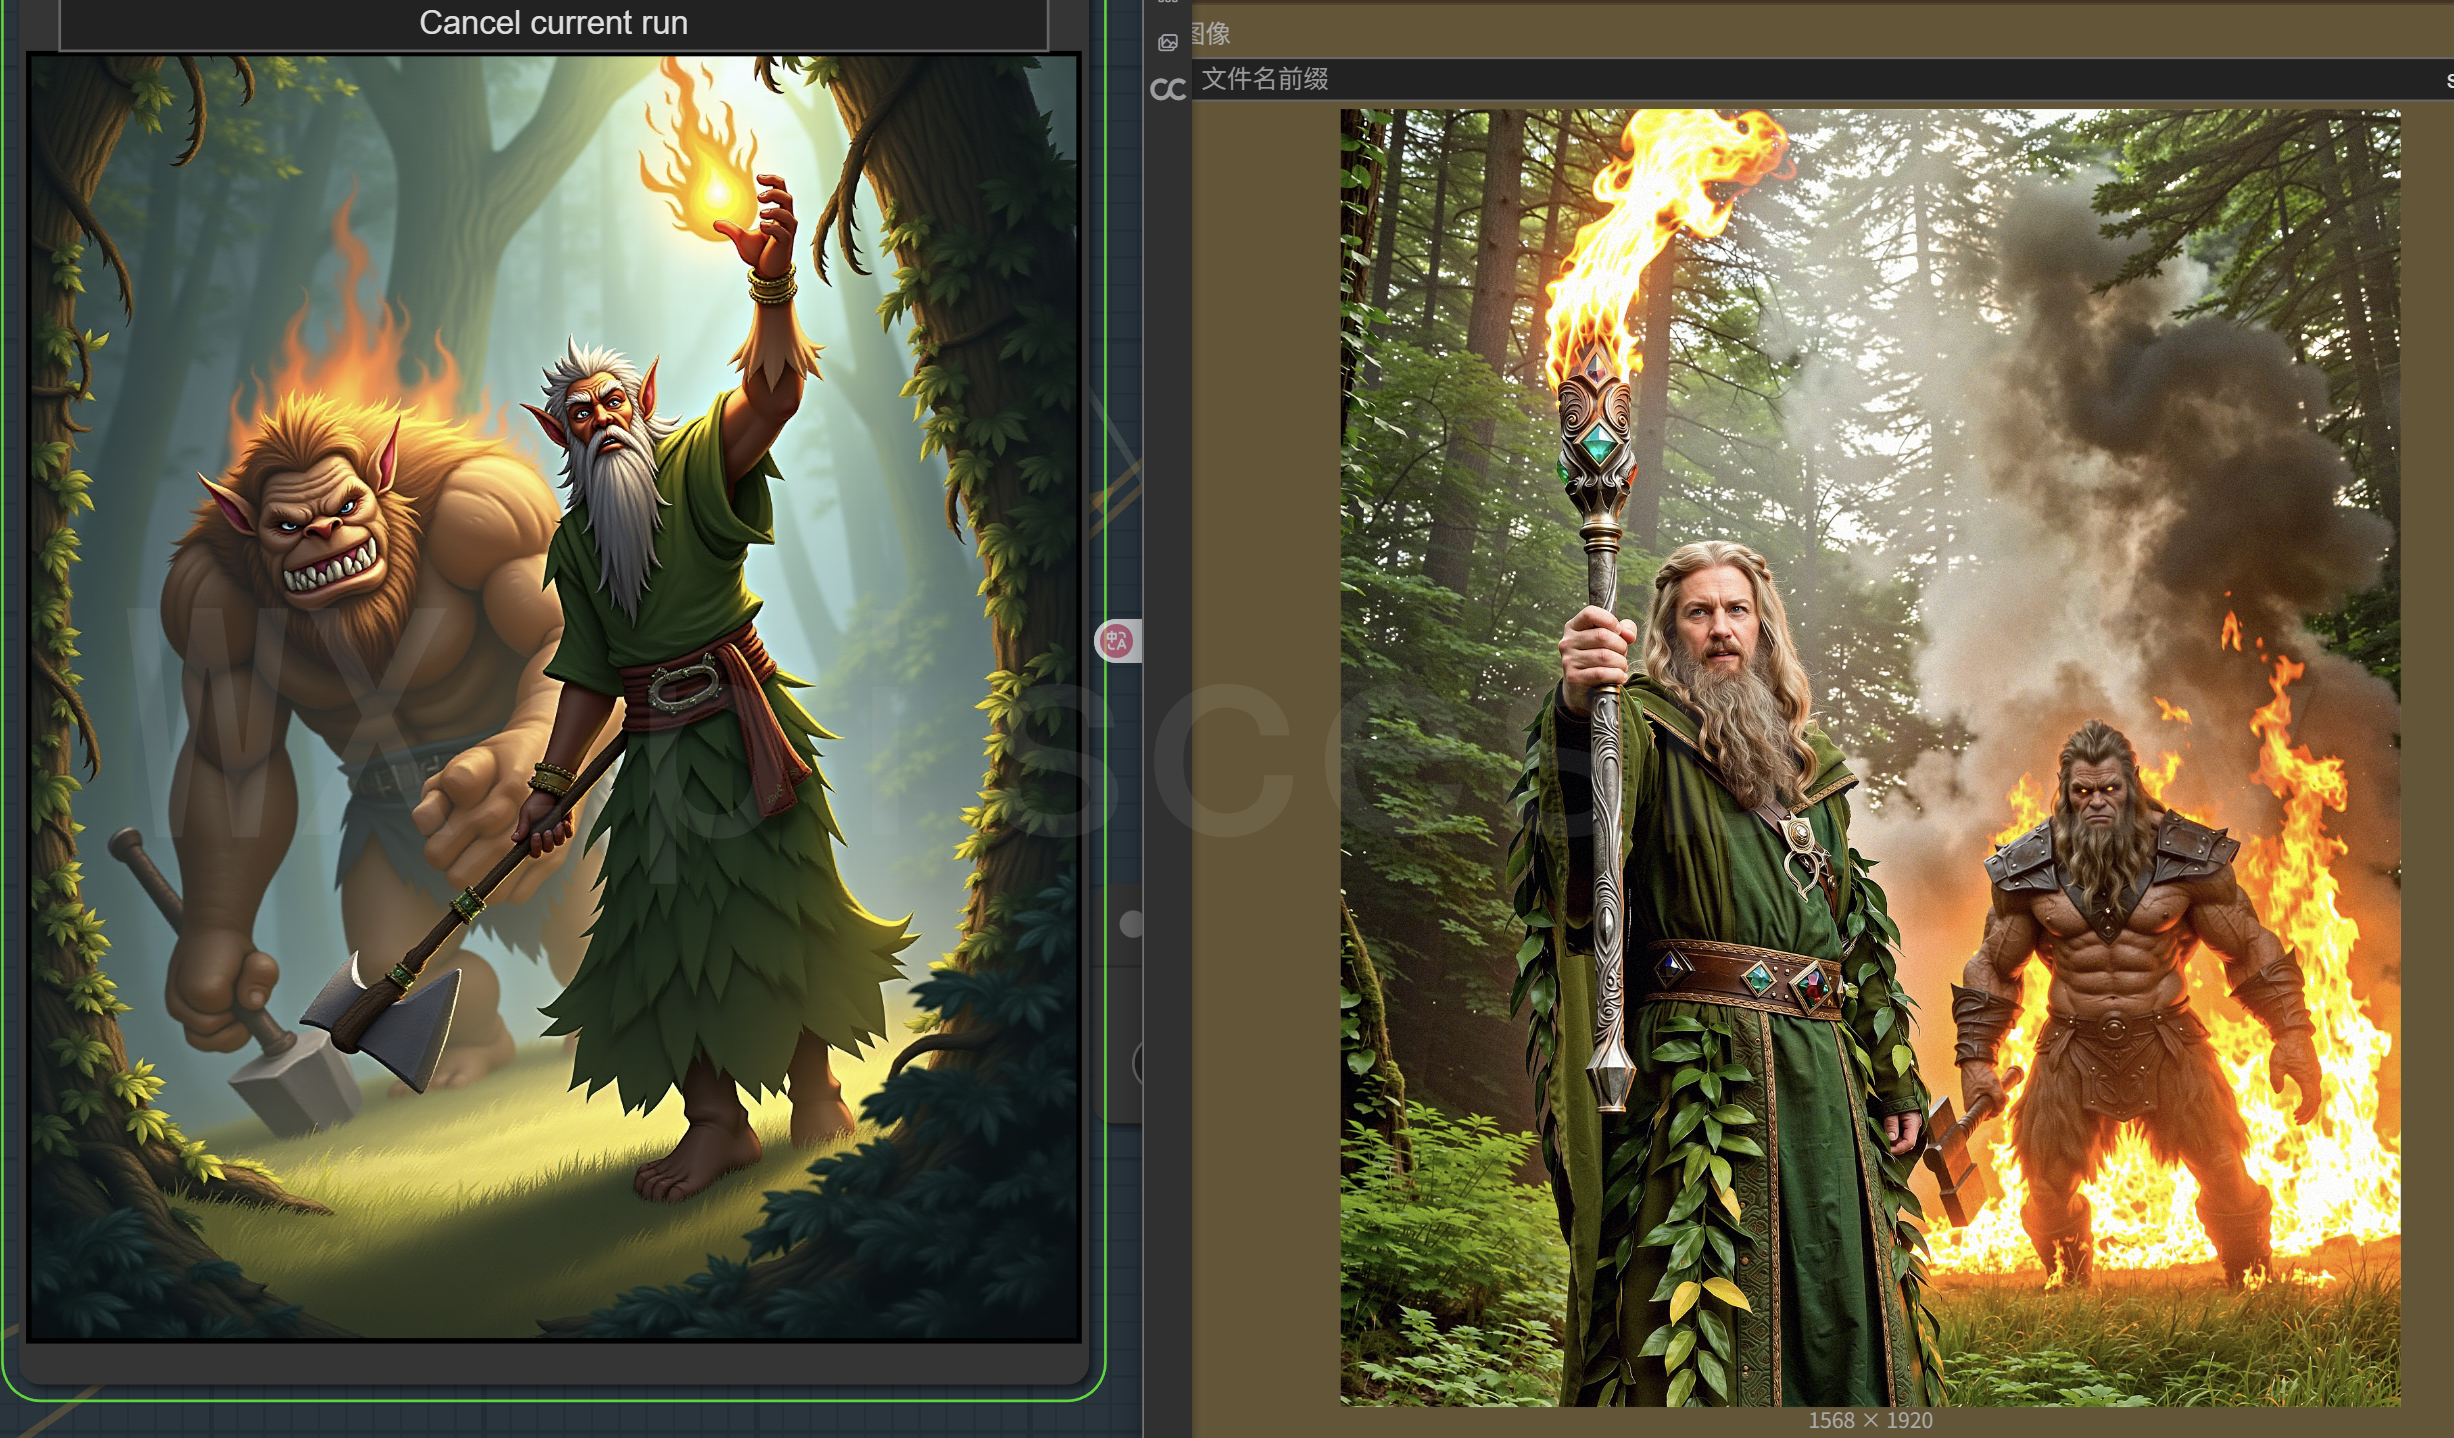Click the partially visible top sidebar icon
Screen dimensions: 2454x1438
[1167, 2]
